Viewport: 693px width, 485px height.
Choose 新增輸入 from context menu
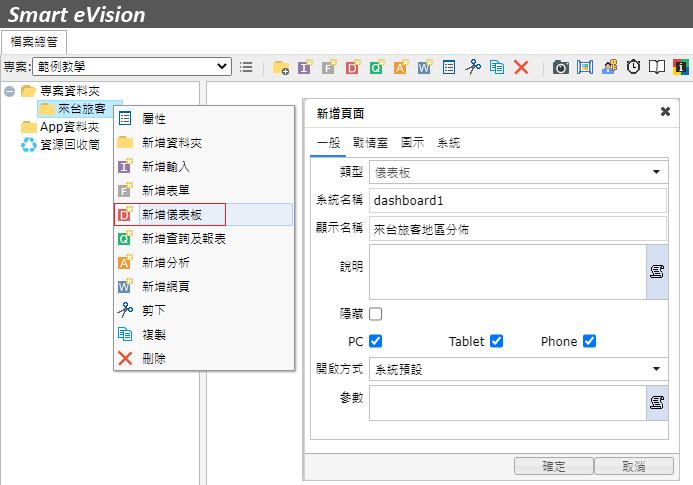click(204, 167)
